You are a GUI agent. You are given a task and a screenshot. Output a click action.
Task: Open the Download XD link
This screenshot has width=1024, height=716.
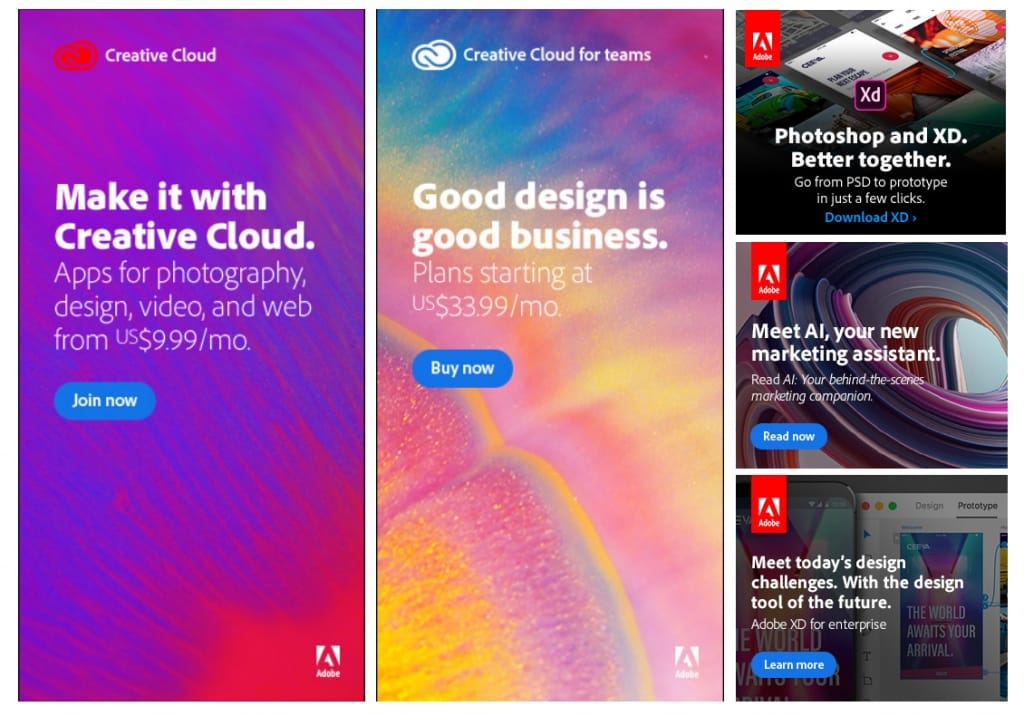(870, 218)
